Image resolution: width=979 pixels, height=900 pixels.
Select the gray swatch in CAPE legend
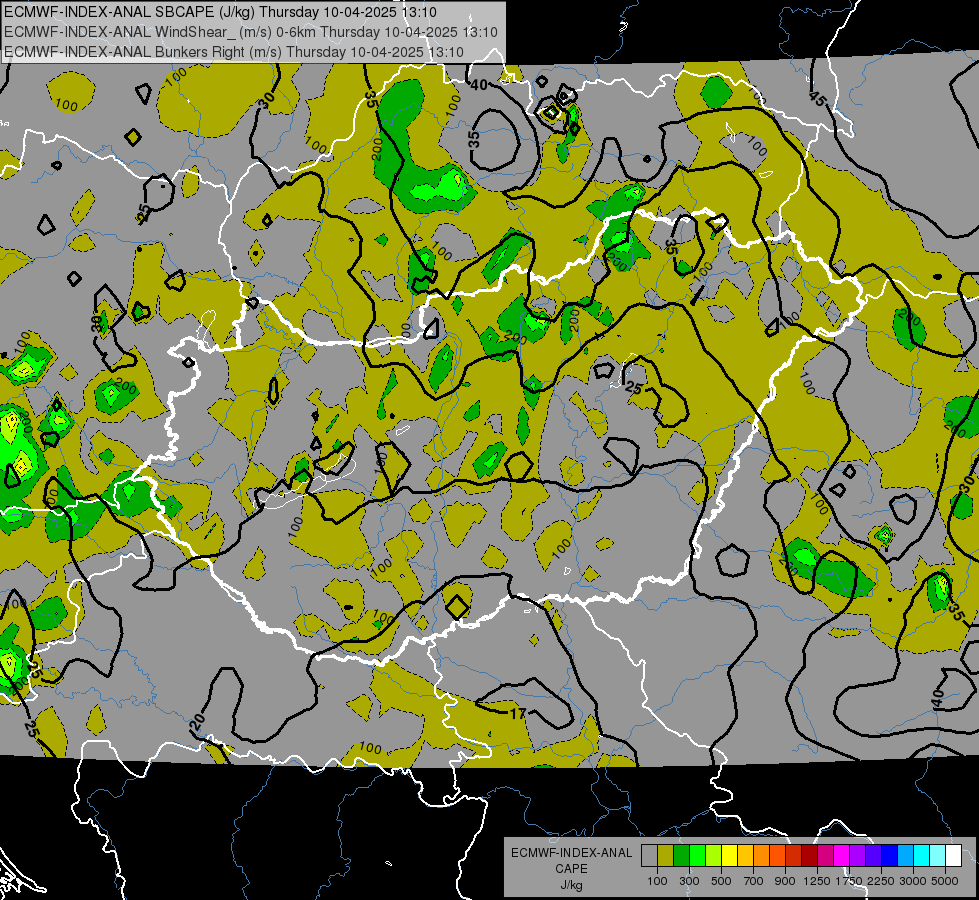point(649,855)
